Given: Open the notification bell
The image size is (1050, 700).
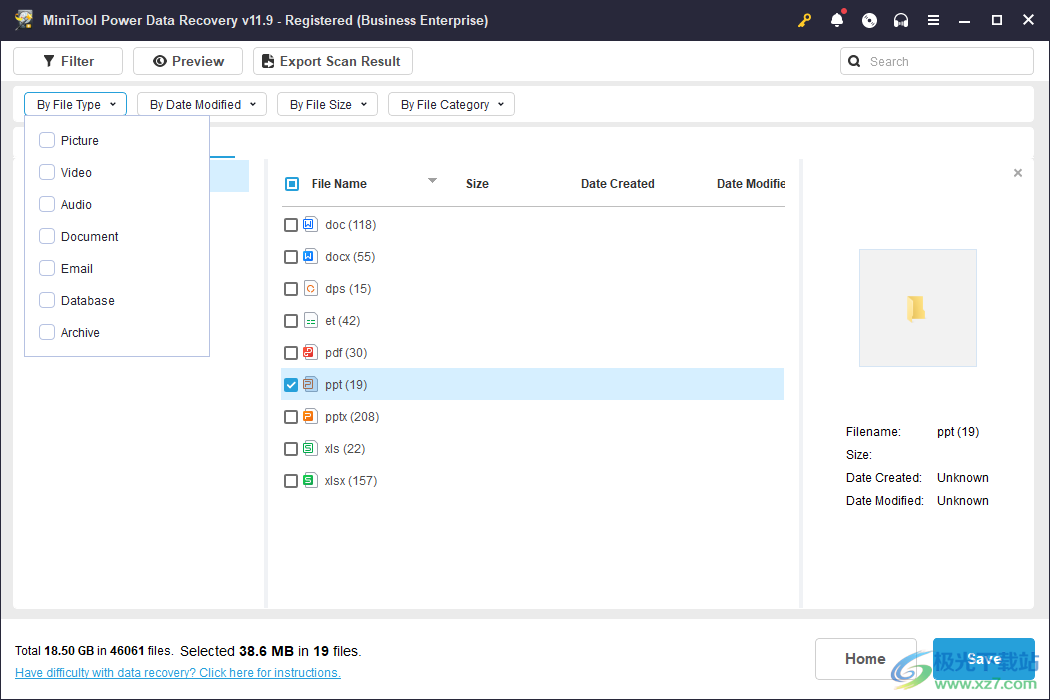Looking at the screenshot, I should tap(837, 21).
